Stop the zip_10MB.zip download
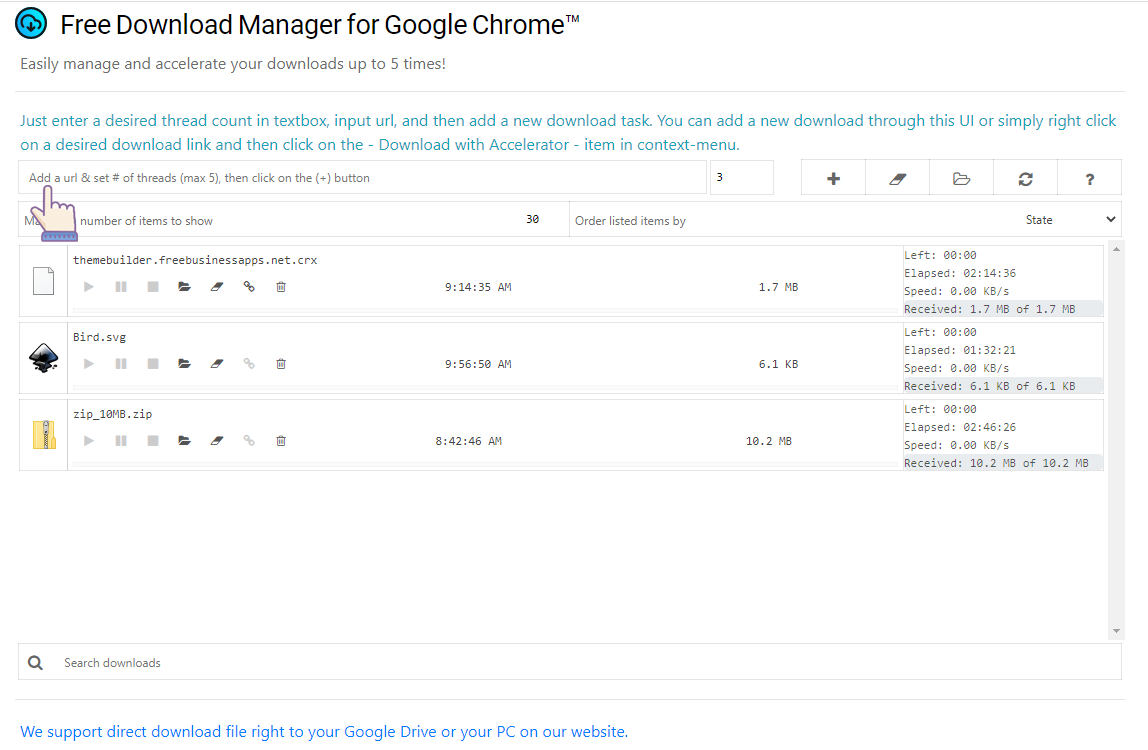 coord(153,441)
